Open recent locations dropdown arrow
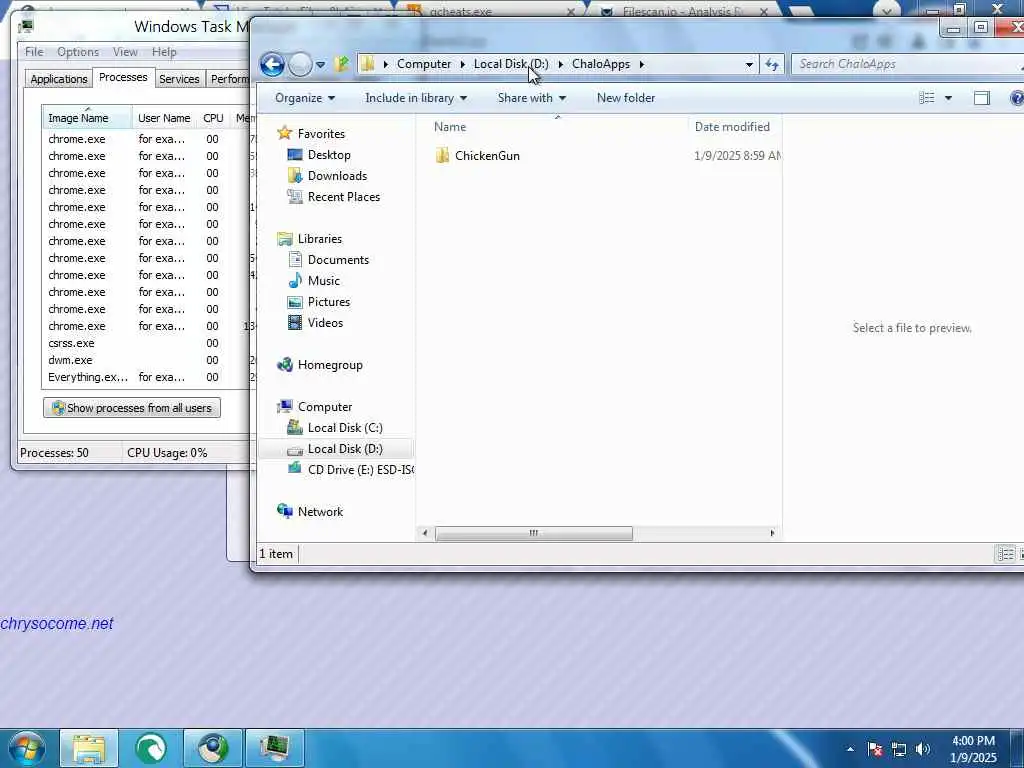This screenshot has height=768, width=1024. (x=321, y=65)
